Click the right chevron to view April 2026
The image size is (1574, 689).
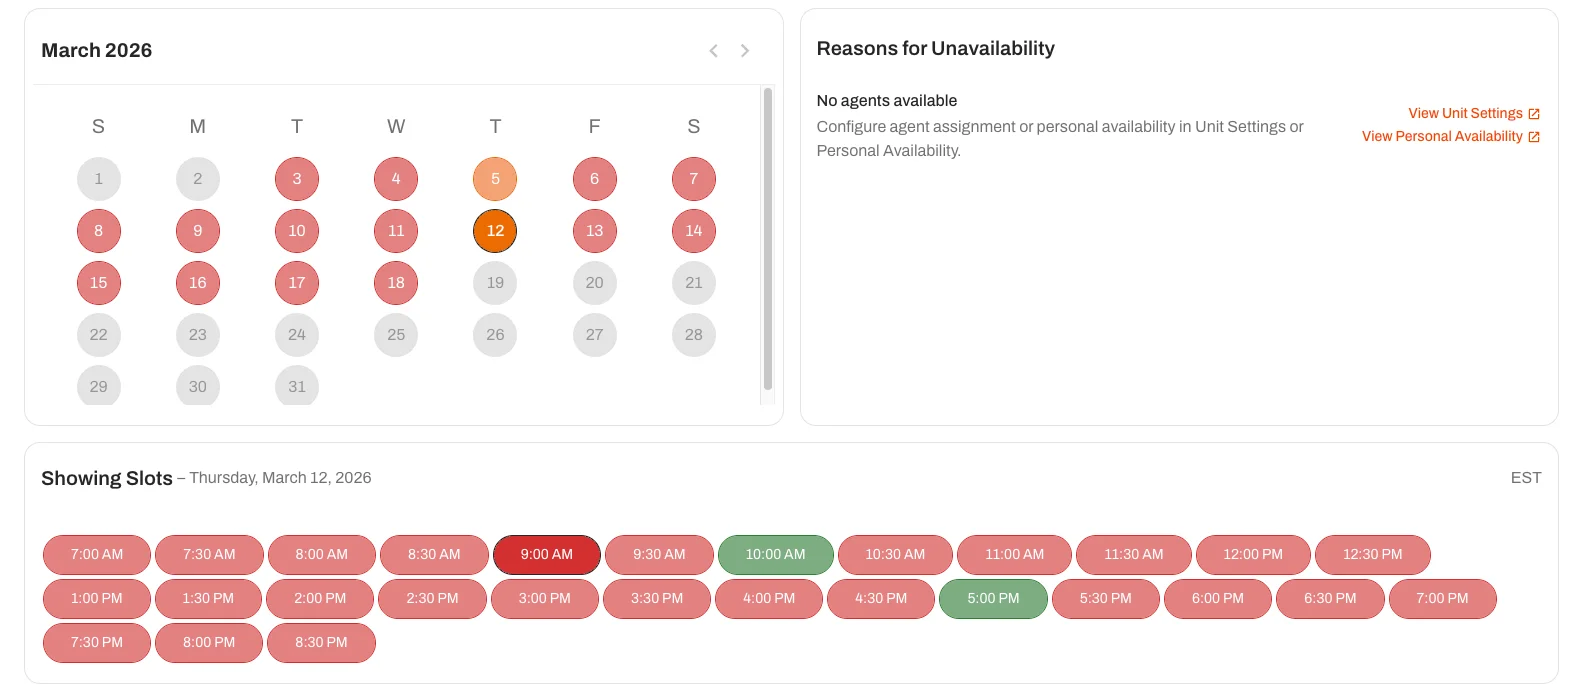[x=745, y=50]
